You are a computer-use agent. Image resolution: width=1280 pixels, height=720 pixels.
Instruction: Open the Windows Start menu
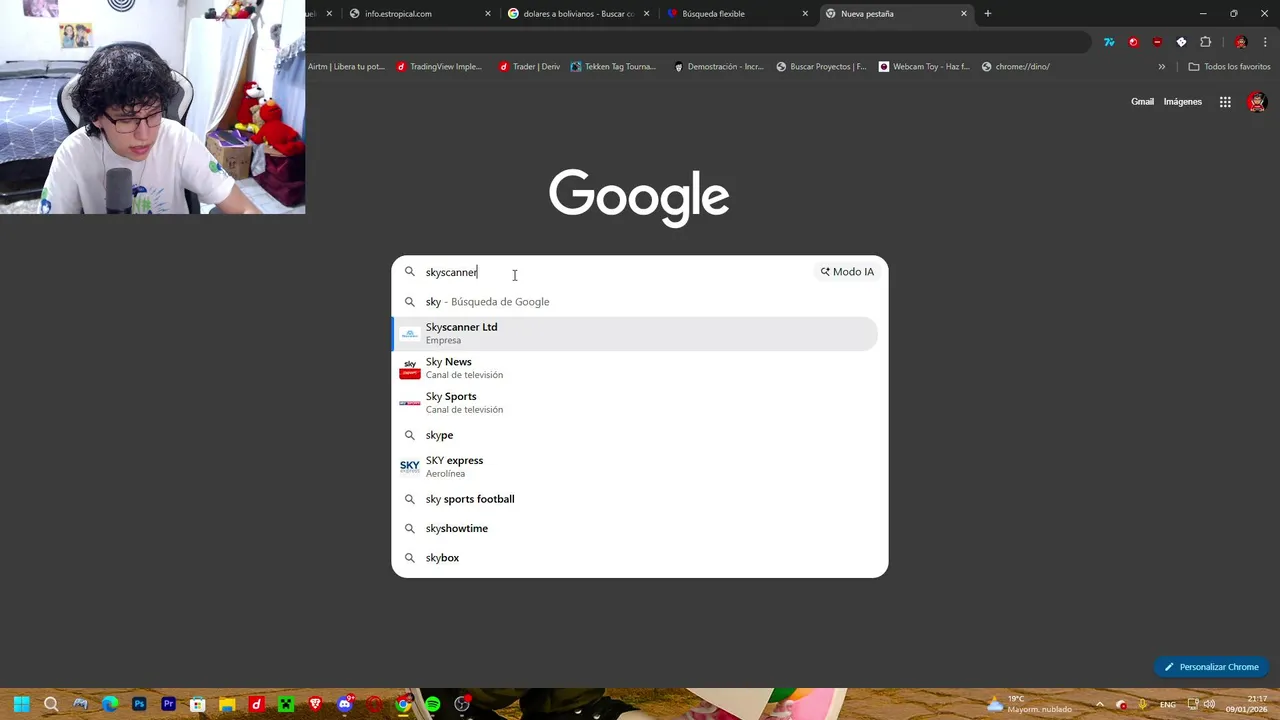click(22, 704)
